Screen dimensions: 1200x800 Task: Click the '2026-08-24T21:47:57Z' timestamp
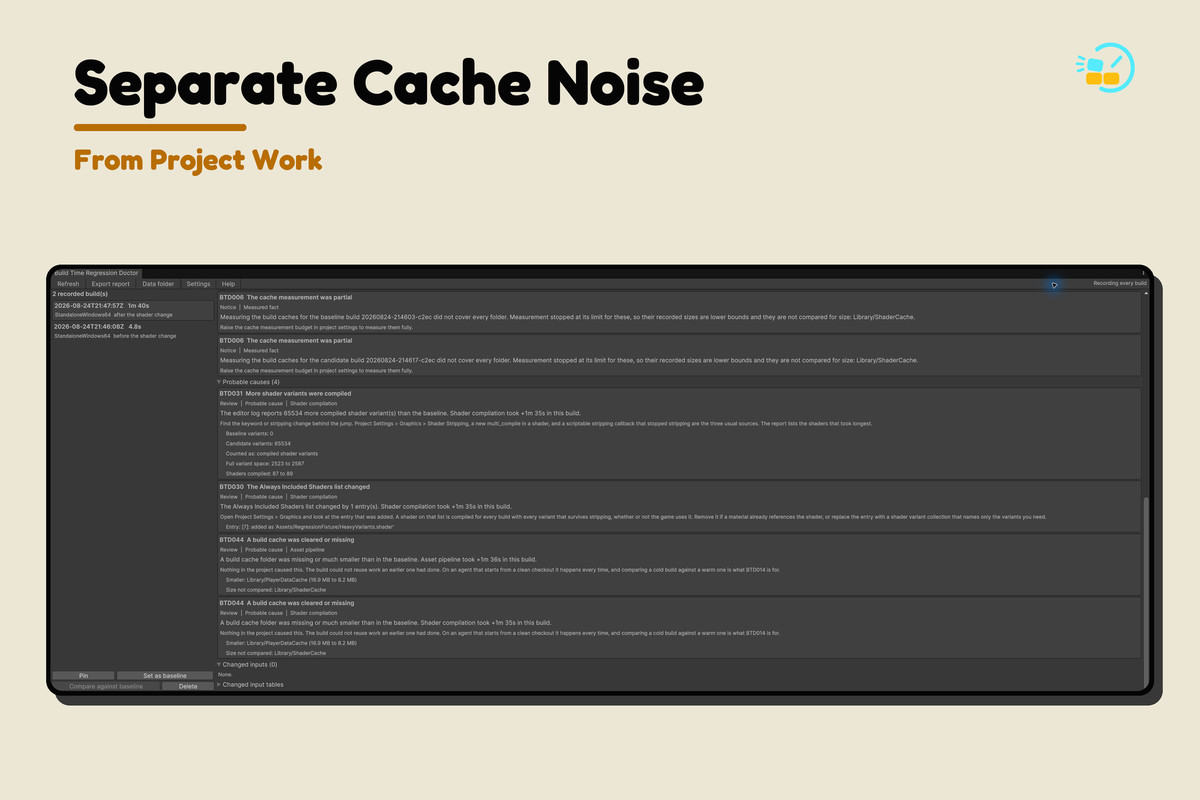point(89,305)
